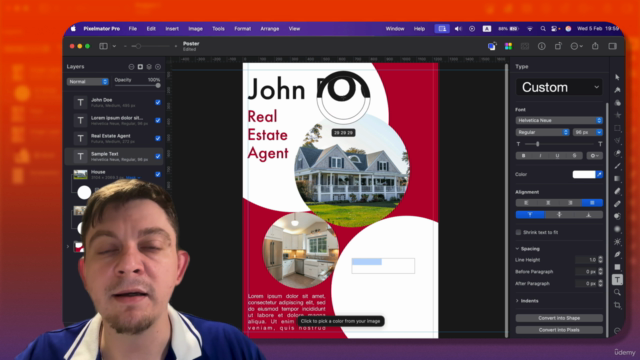640x360 pixels.
Task: Open the File menu
Action: [133, 29]
